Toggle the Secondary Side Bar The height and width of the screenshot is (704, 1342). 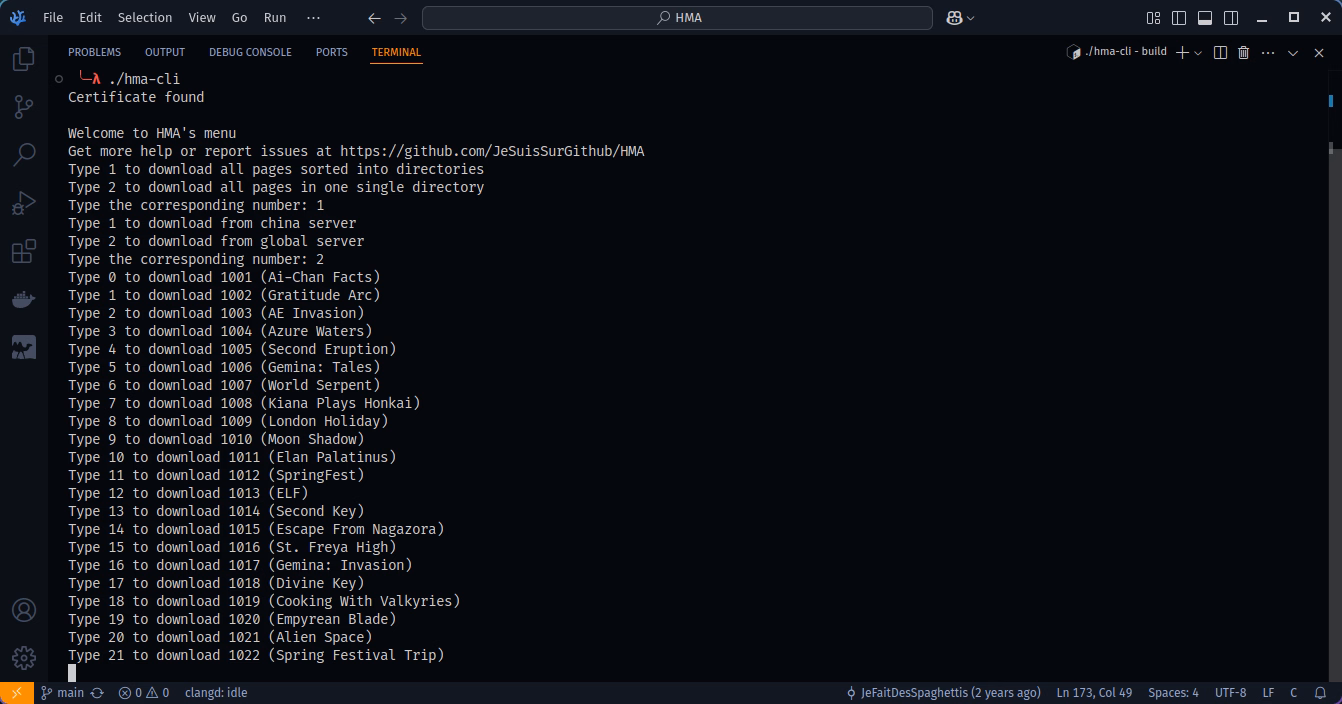1231,18
